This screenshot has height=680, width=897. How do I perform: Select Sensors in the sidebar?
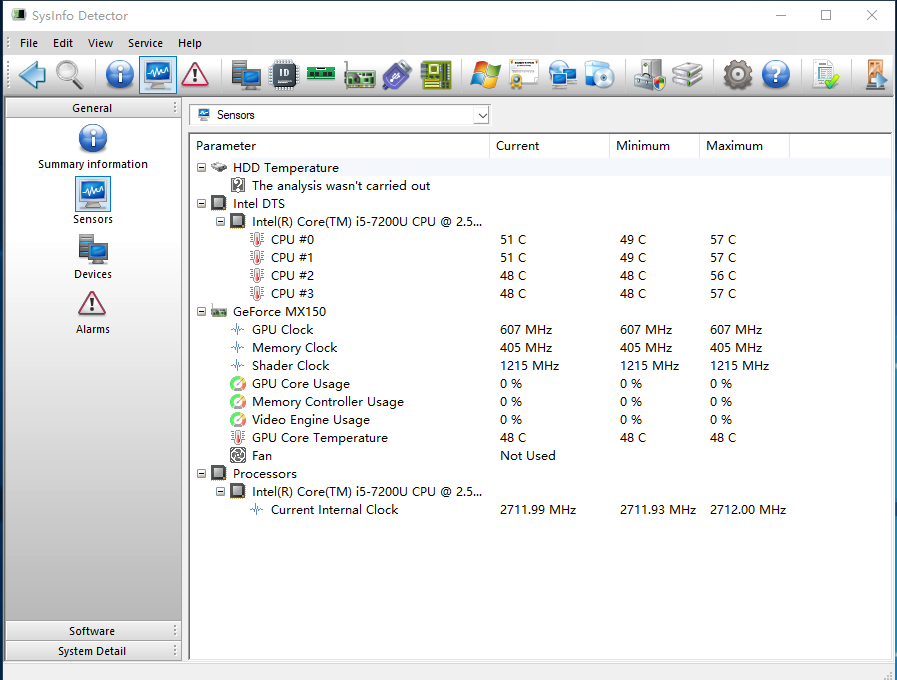tap(93, 201)
